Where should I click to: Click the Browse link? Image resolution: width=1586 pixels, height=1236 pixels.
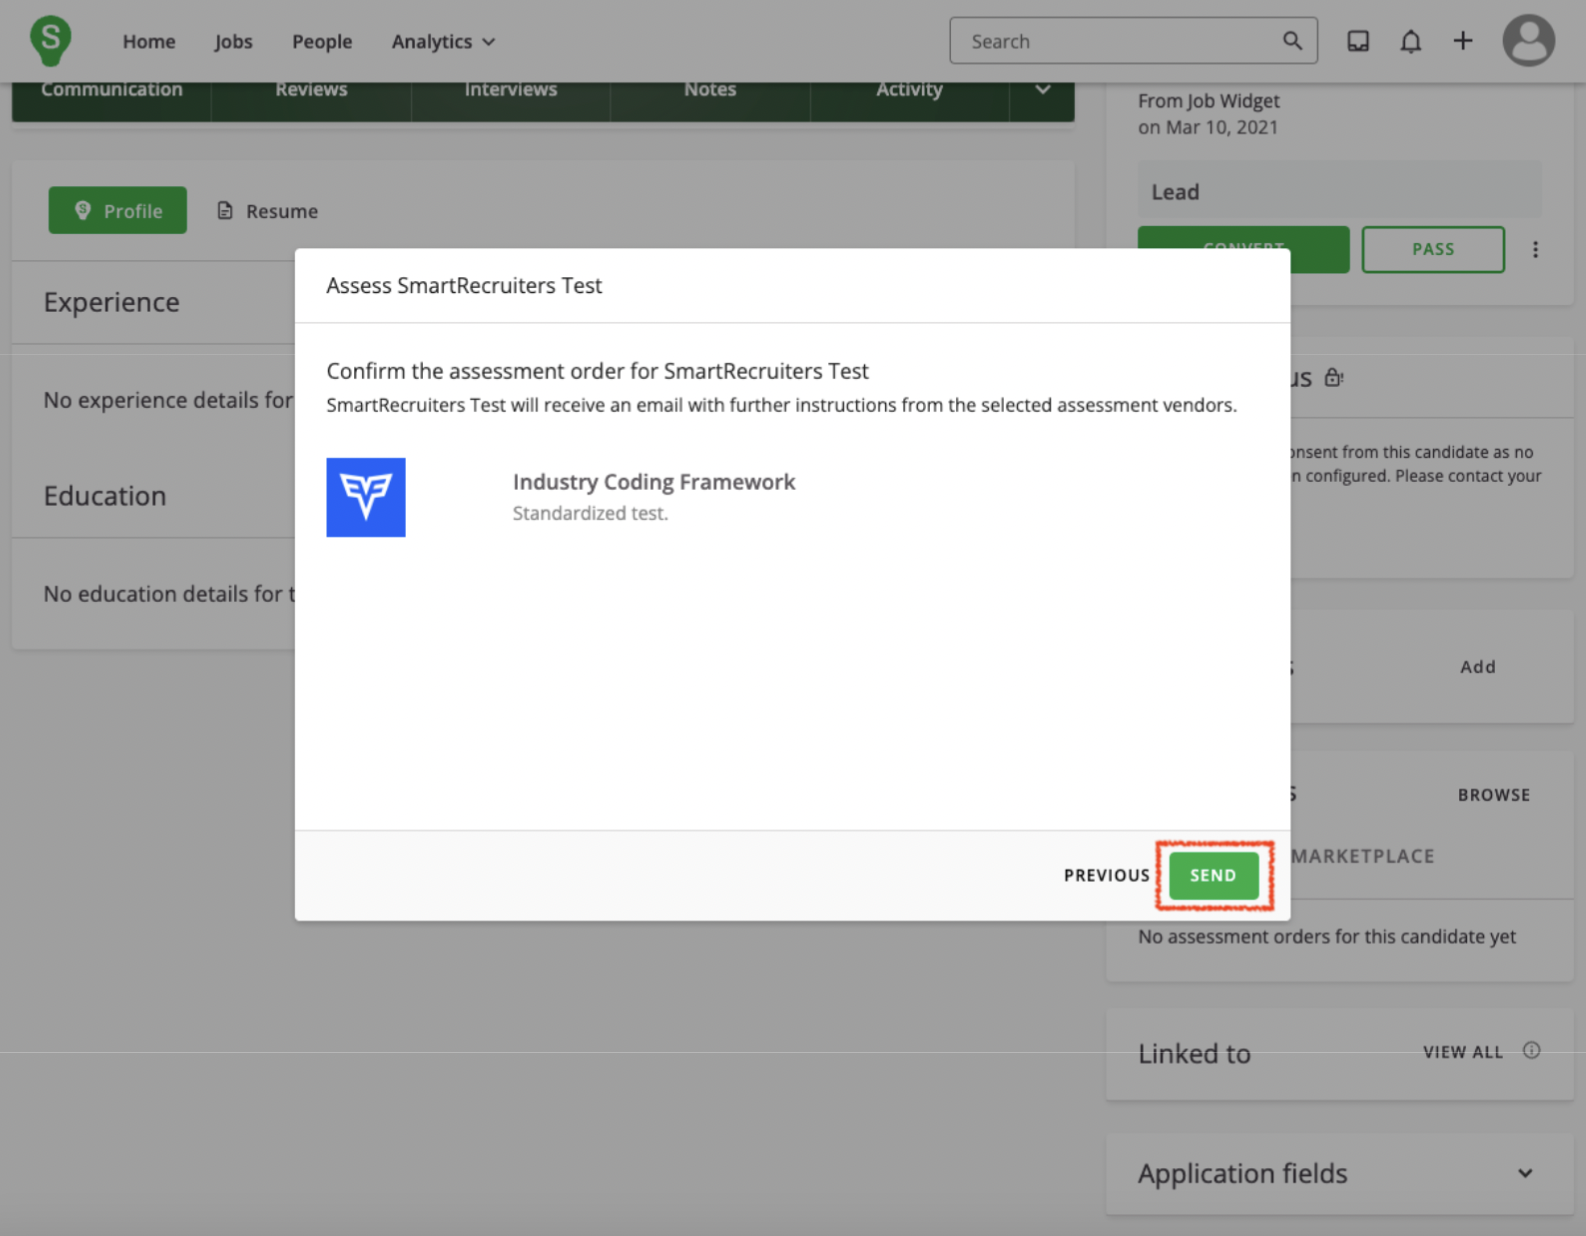[1494, 795]
